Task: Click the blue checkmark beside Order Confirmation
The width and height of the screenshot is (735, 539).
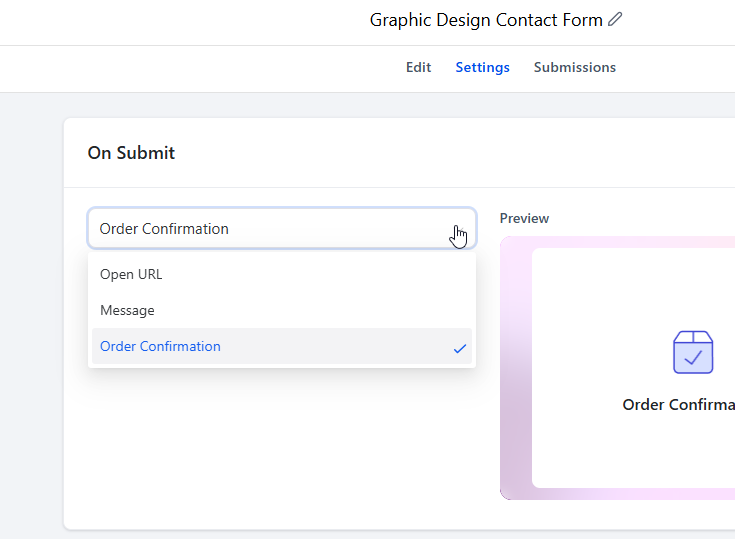Action: 460,348
